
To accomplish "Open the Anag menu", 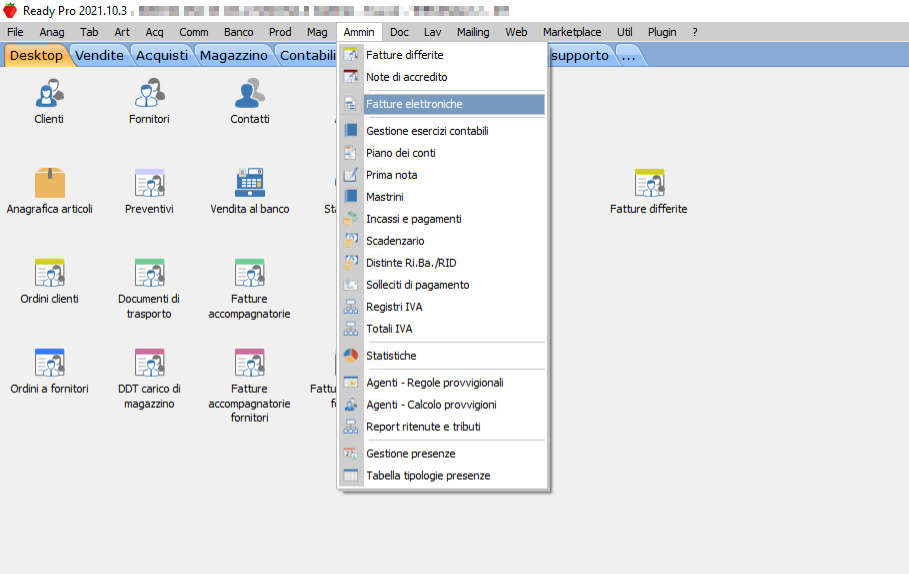I will tap(52, 32).
